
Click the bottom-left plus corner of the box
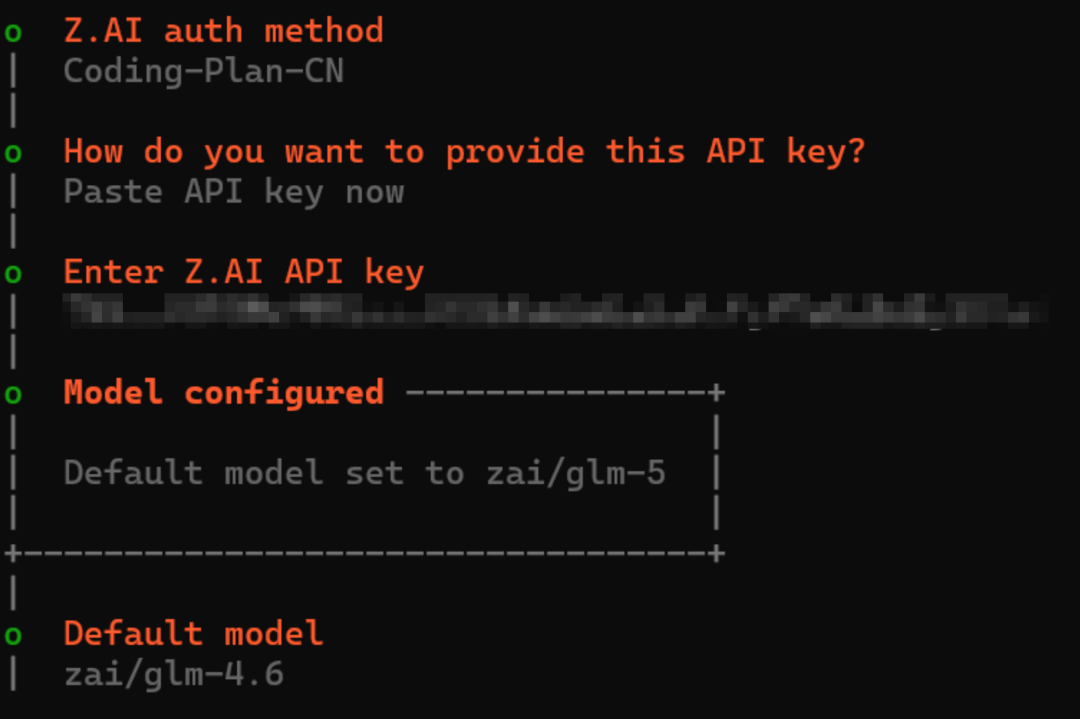coord(13,553)
